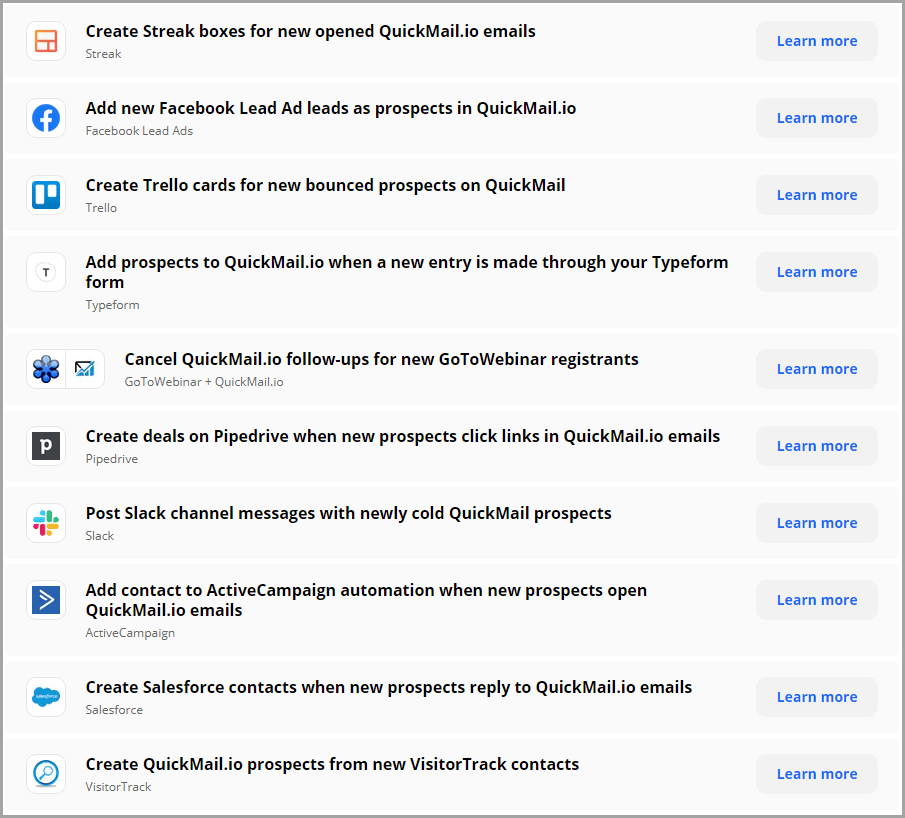Open the Cancel QuickMail.io follow-ups title
The height and width of the screenshot is (818, 905).
point(381,359)
